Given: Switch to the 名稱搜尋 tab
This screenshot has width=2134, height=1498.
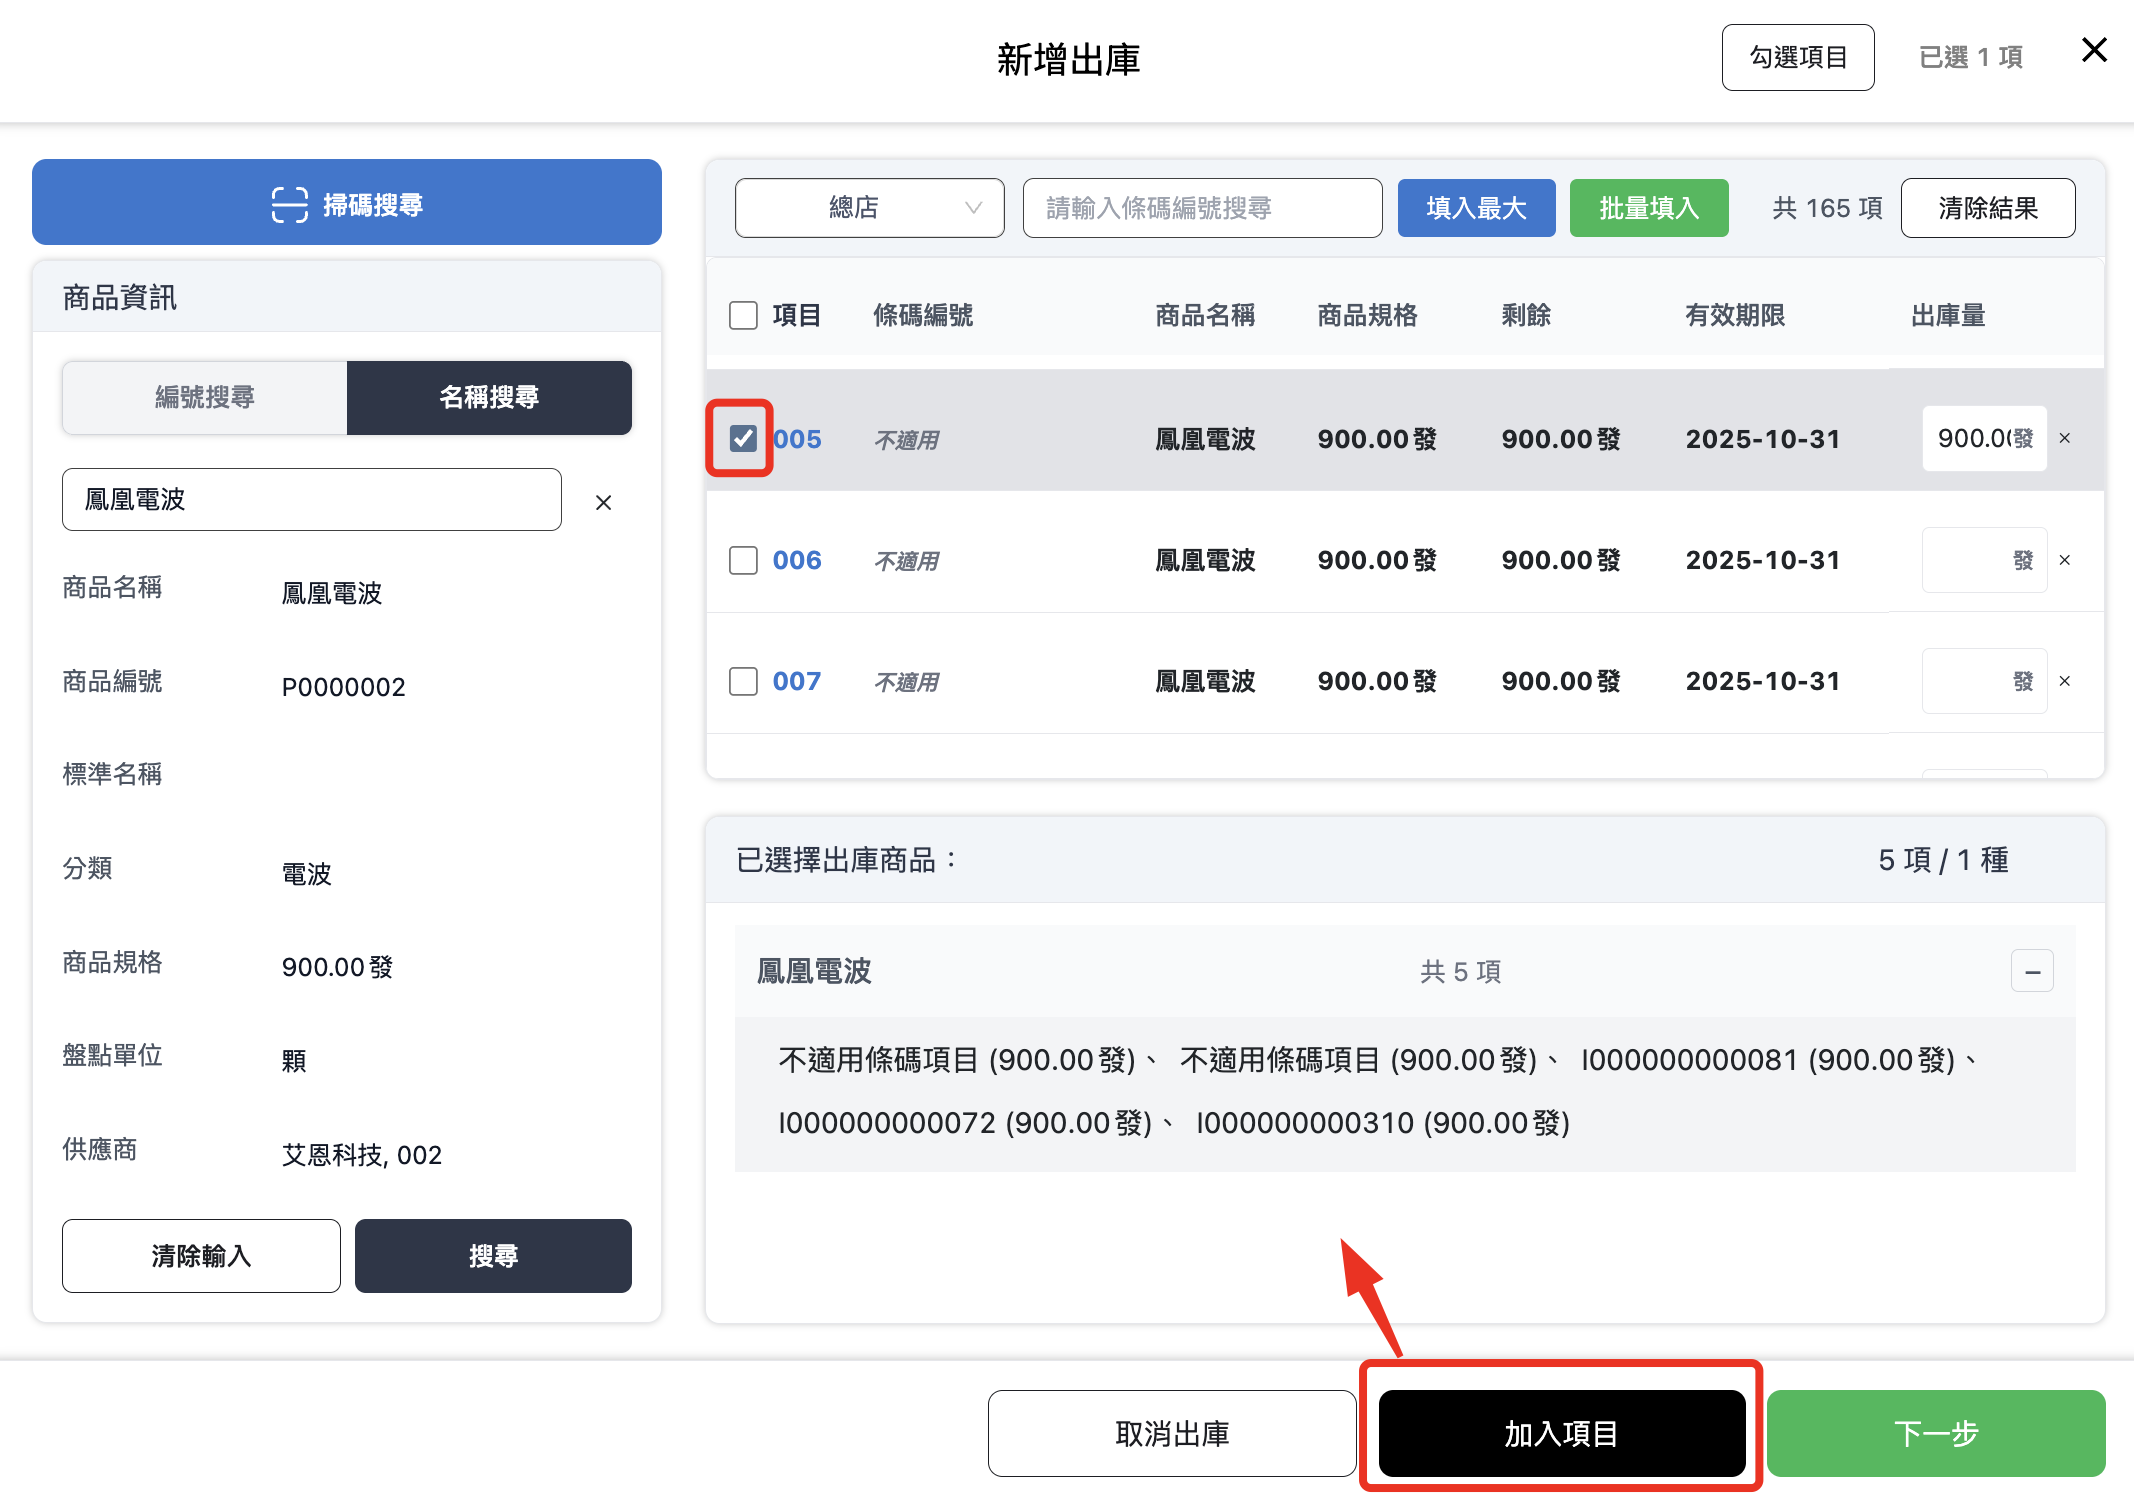Looking at the screenshot, I should click(x=489, y=397).
